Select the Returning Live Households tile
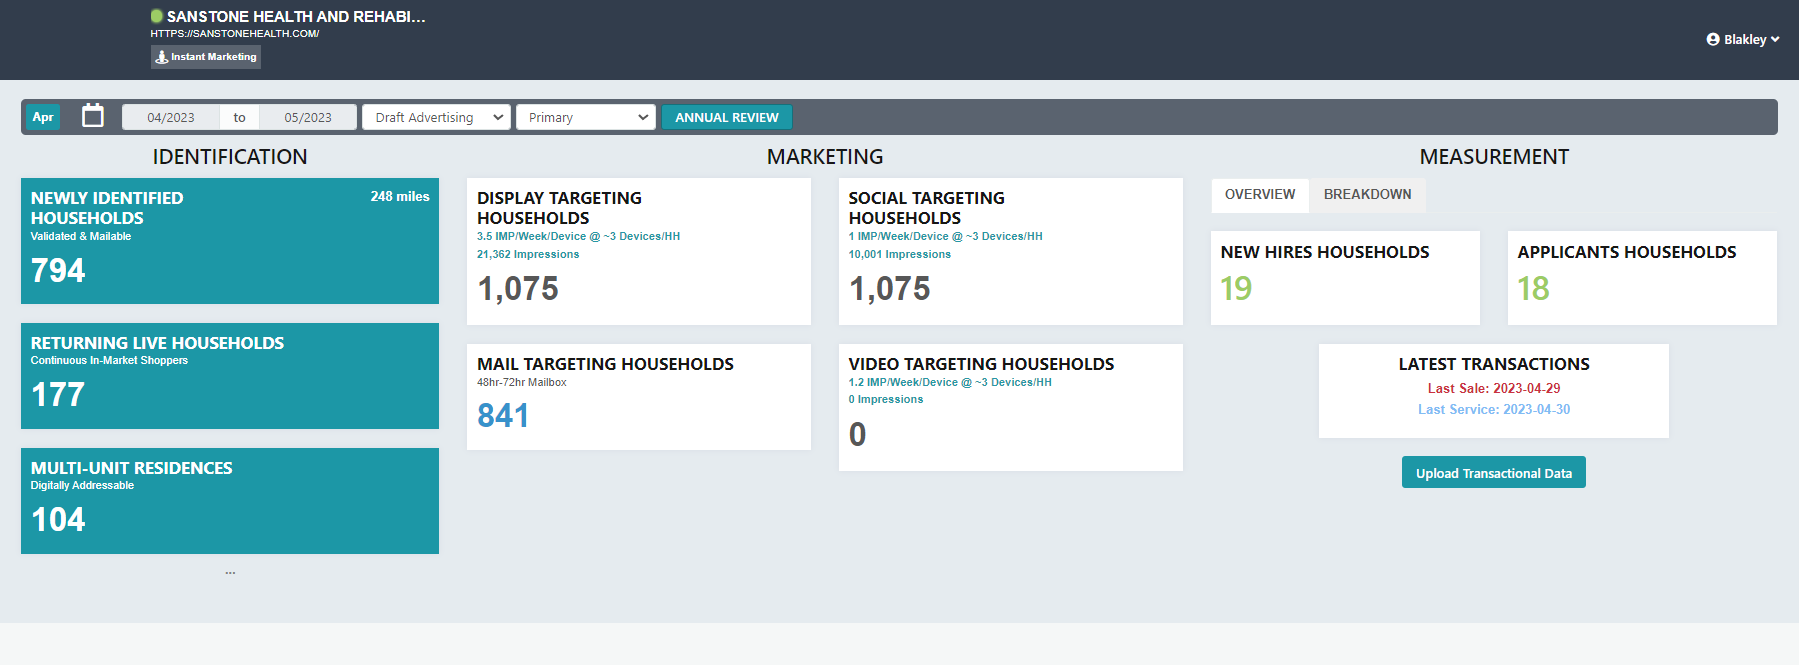The height and width of the screenshot is (665, 1799). 230,376
